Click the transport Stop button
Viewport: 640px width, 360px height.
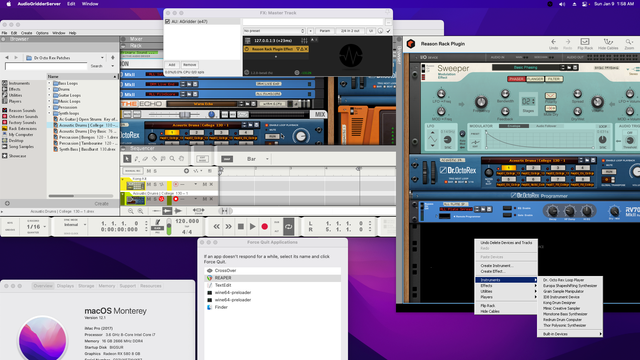241,227
